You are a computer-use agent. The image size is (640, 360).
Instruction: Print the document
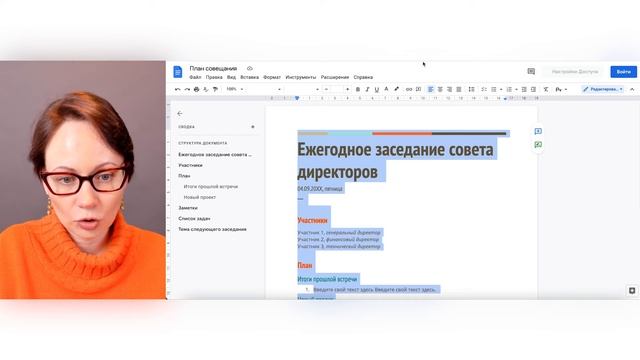[196, 89]
